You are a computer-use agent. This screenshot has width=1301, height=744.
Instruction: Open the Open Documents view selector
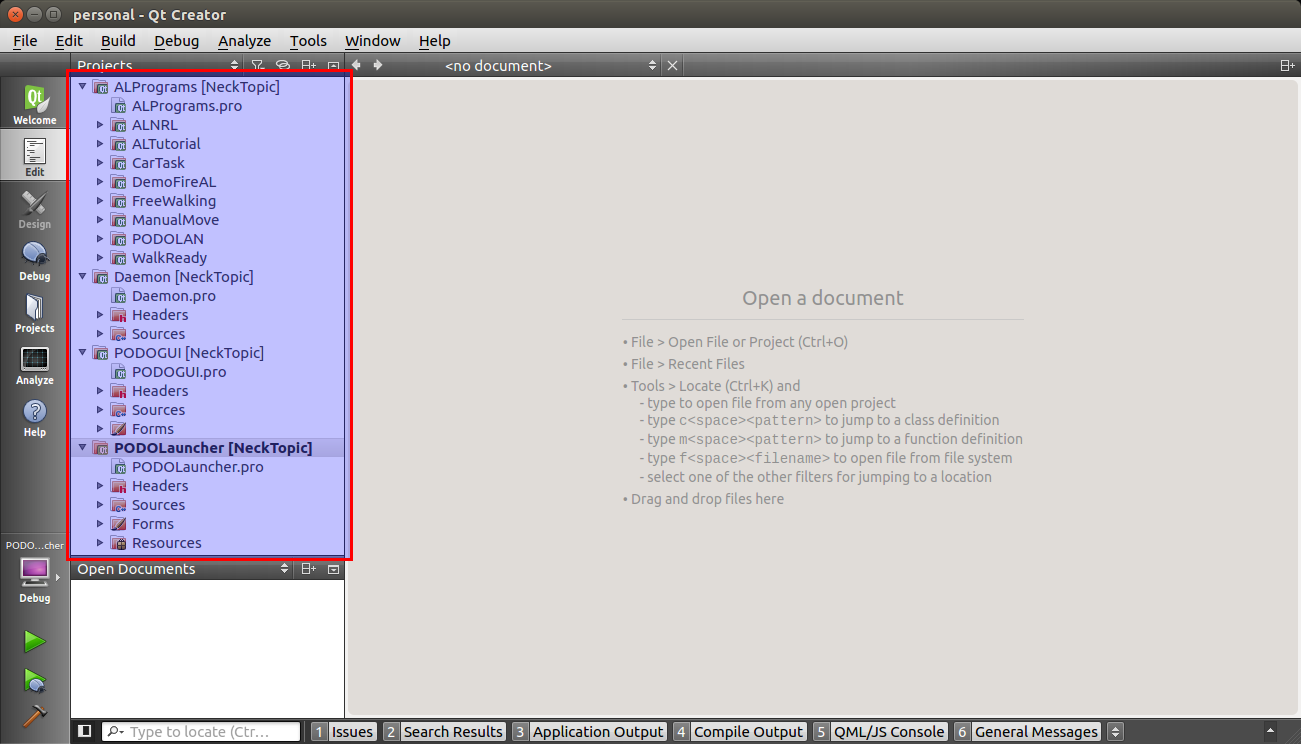(183, 569)
